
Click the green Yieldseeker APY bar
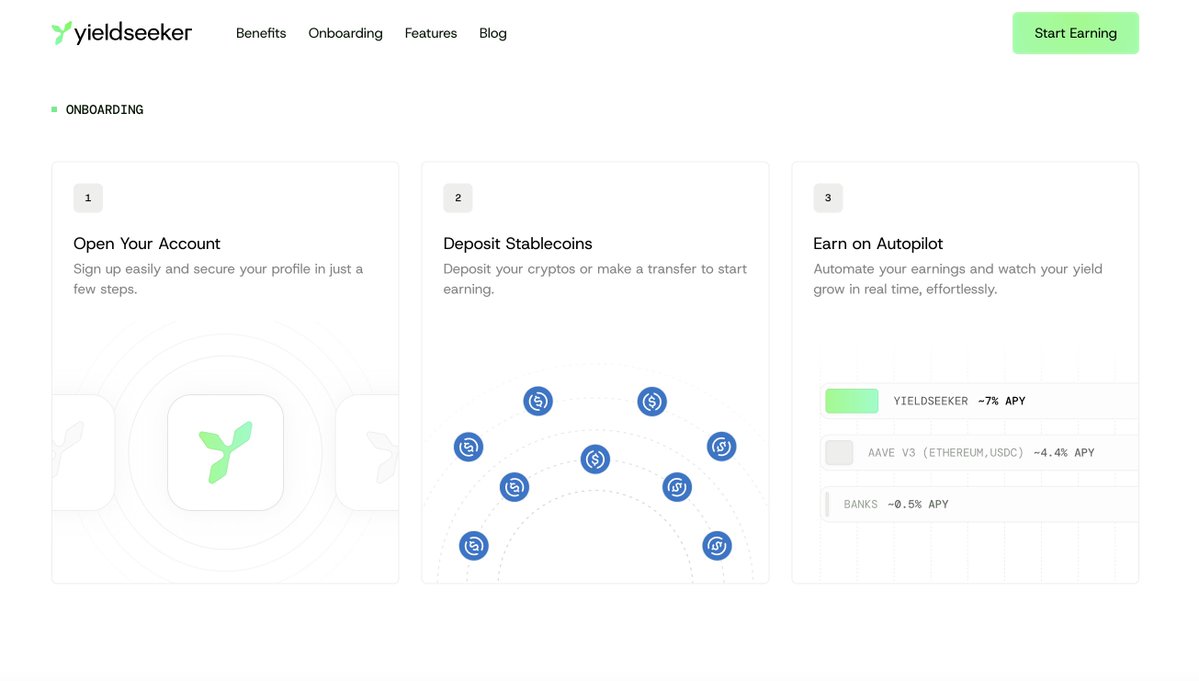852,400
